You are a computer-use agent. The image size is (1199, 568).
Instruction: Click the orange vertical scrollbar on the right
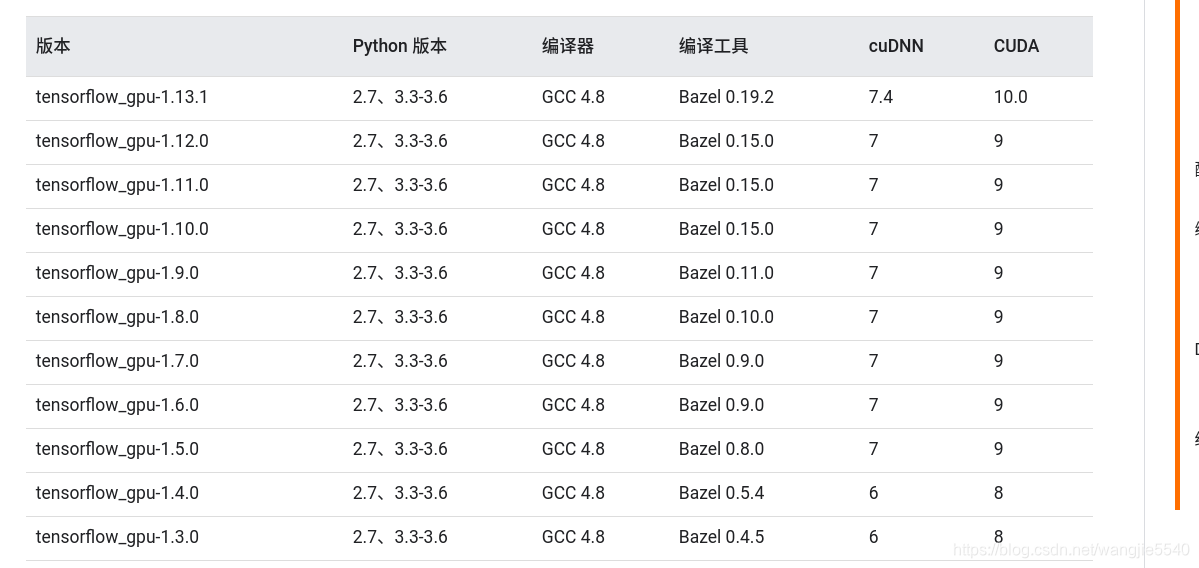1178,255
